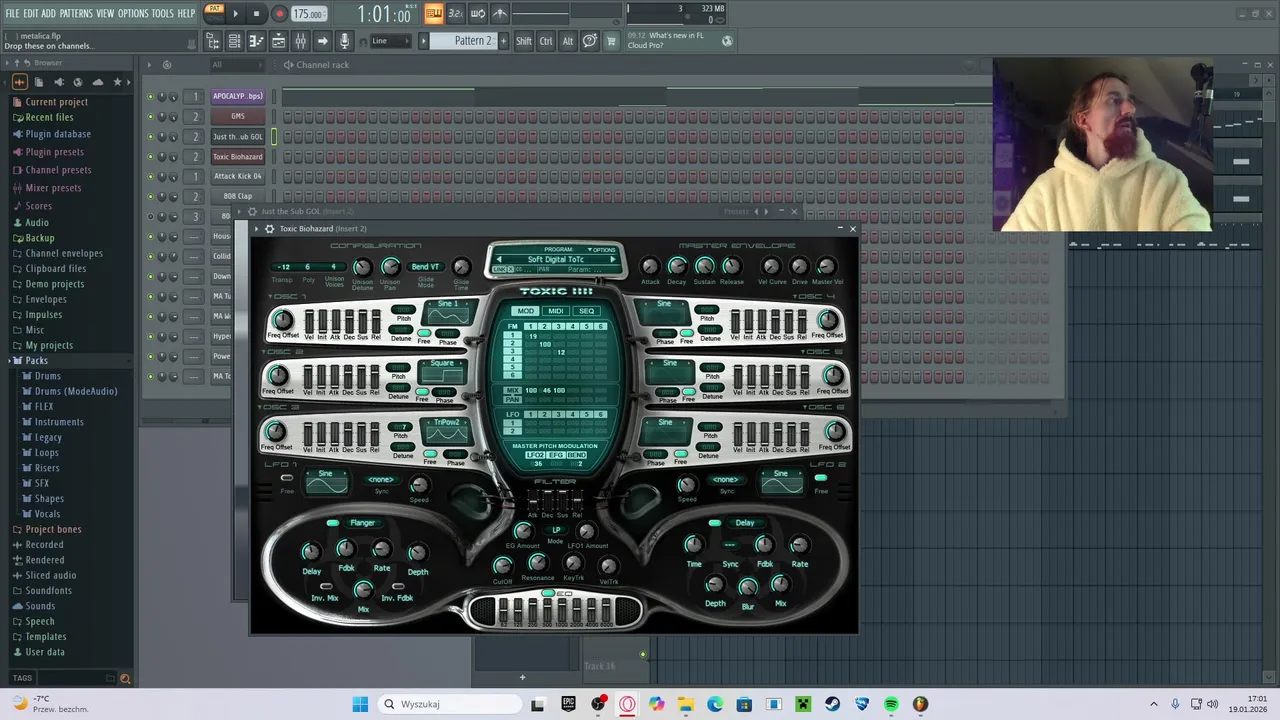Switch to the SEQ tab in Toxic
The height and width of the screenshot is (720, 1280).
click(587, 311)
